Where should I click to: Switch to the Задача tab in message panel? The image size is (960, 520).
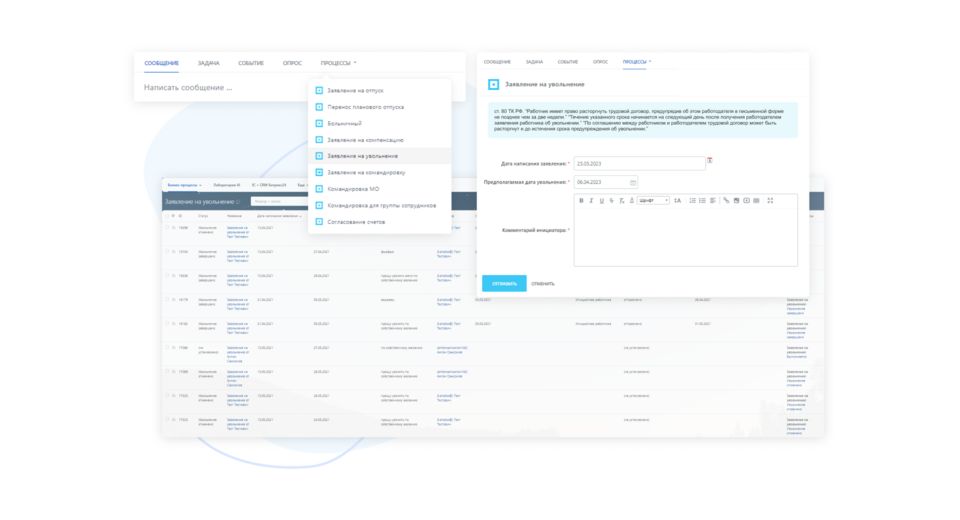(x=208, y=63)
